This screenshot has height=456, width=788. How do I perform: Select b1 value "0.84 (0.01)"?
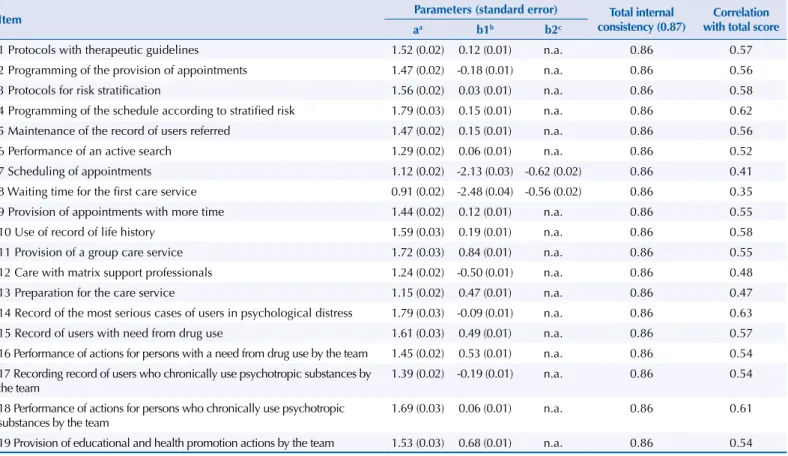click(485, 252)
